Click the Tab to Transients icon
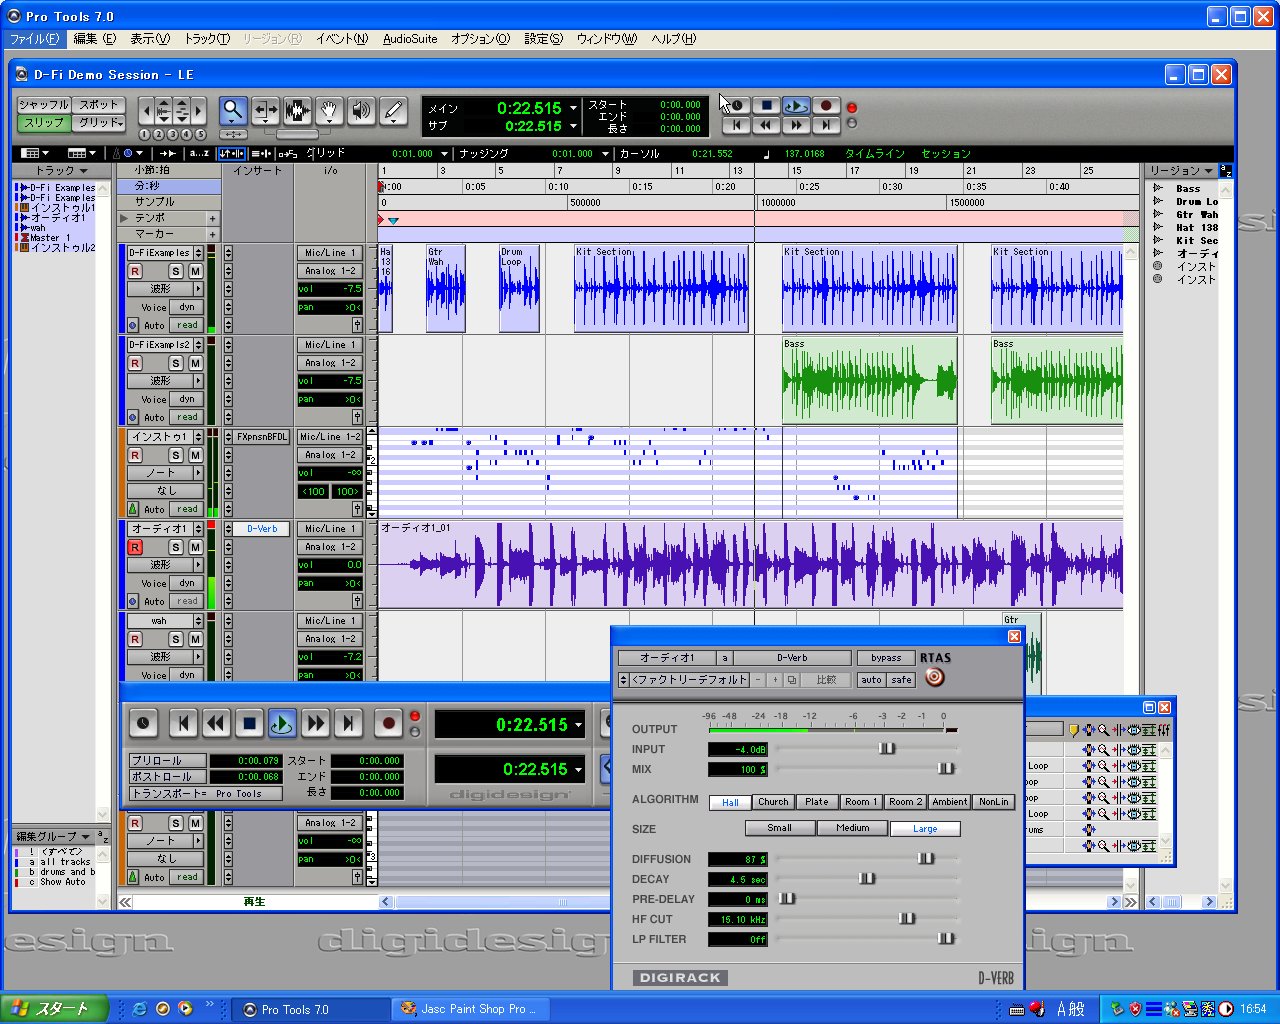 [168, 153]
